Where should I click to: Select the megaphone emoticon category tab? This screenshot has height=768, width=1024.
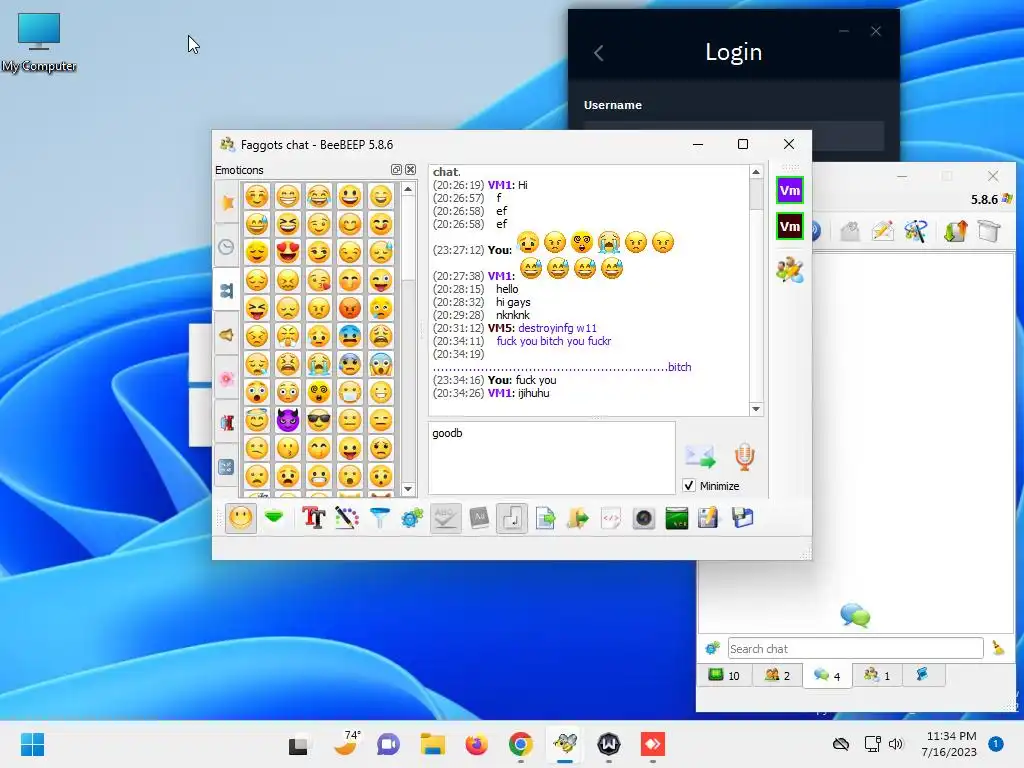point(227,335)
